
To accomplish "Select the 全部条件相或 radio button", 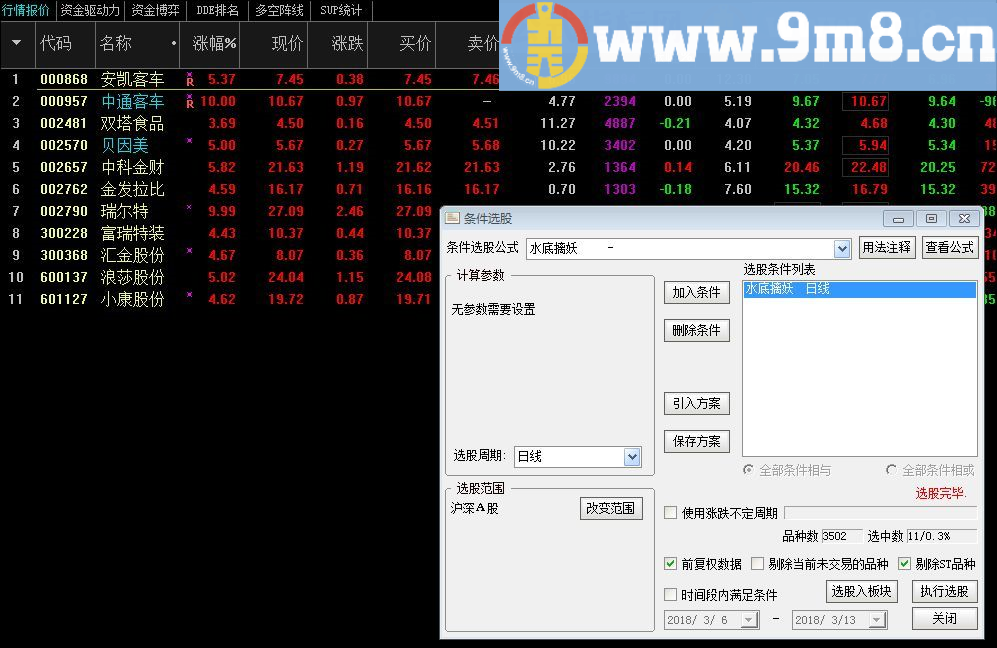I will tap(891, 470).
